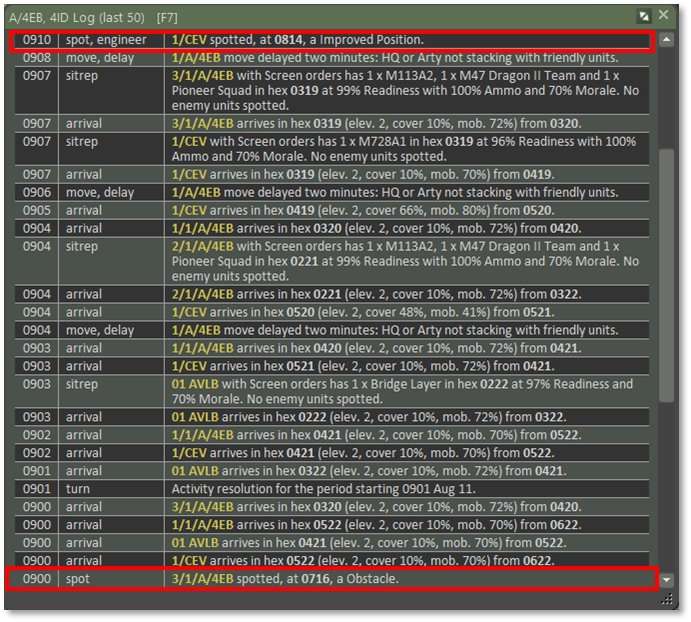Click unit 3/1/A/4EB in the 0907 sitrep
Image resolution: width=691 pixels, height=622 pixels.
(203, 75)
